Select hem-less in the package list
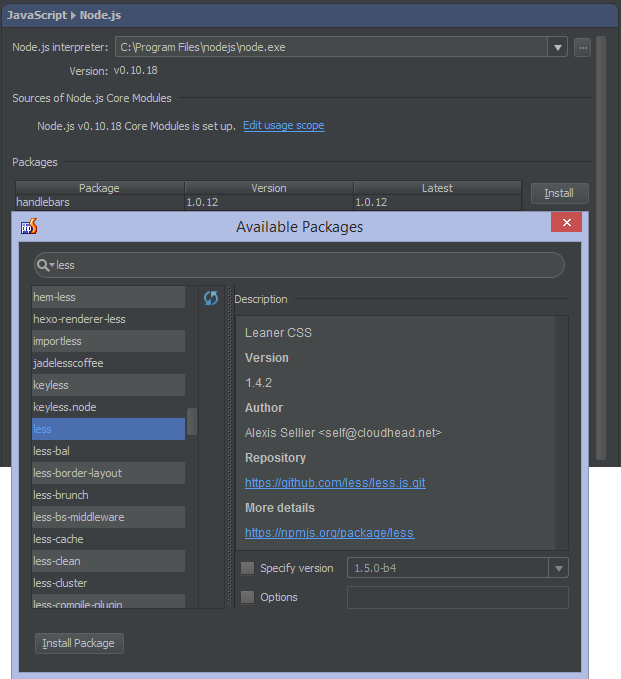 pyautogui.click(x=108, y=297)
